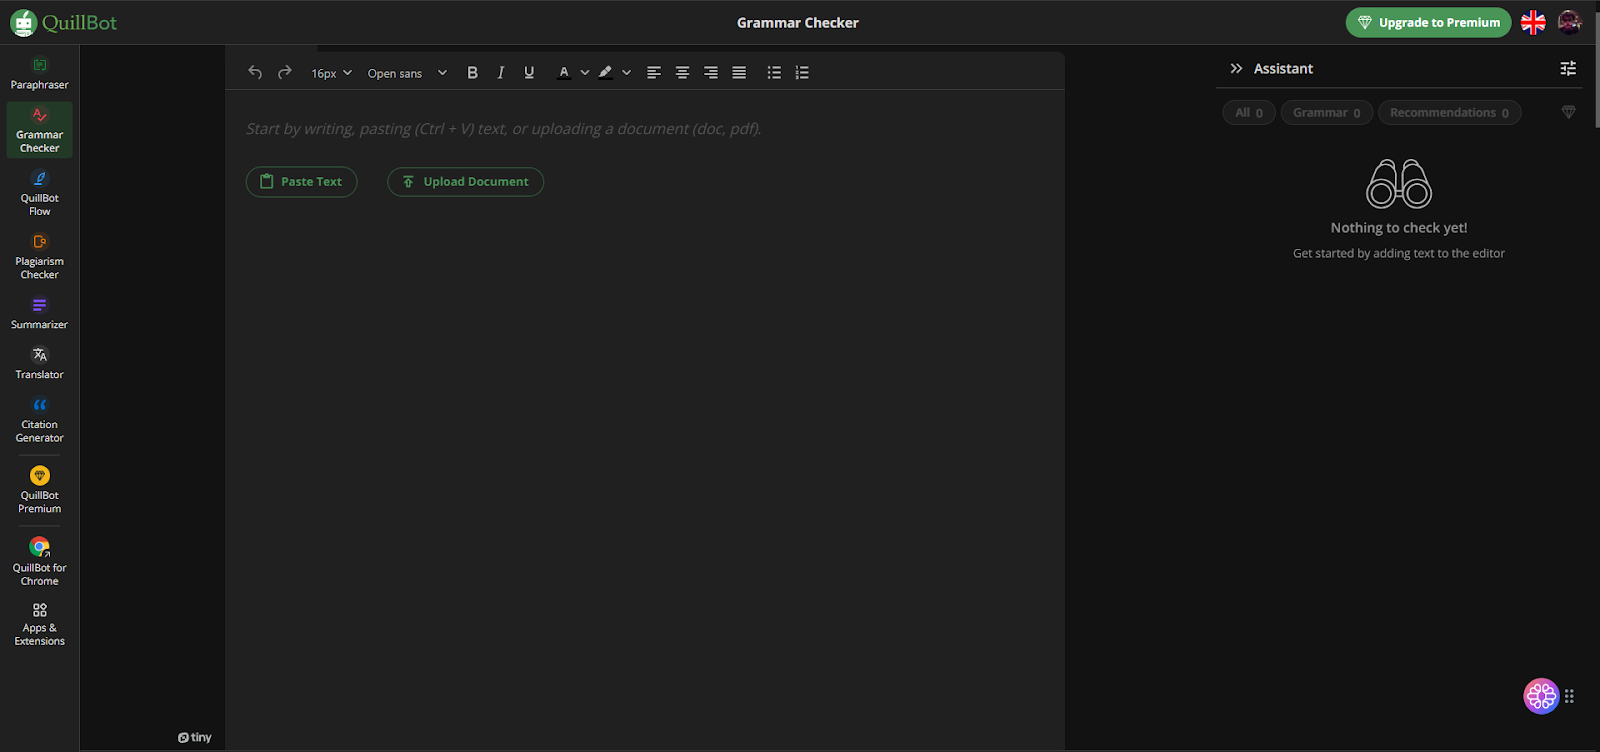Screen dimensions: 1600x752
Task: Open the Paraphraser tool
Action: click(x=39, y=74)
